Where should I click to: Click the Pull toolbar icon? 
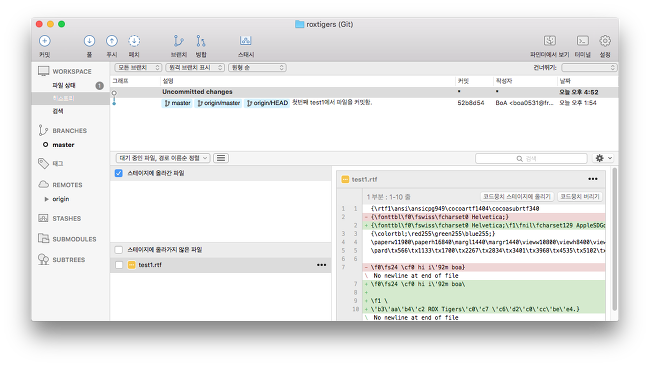coord(89,41)
